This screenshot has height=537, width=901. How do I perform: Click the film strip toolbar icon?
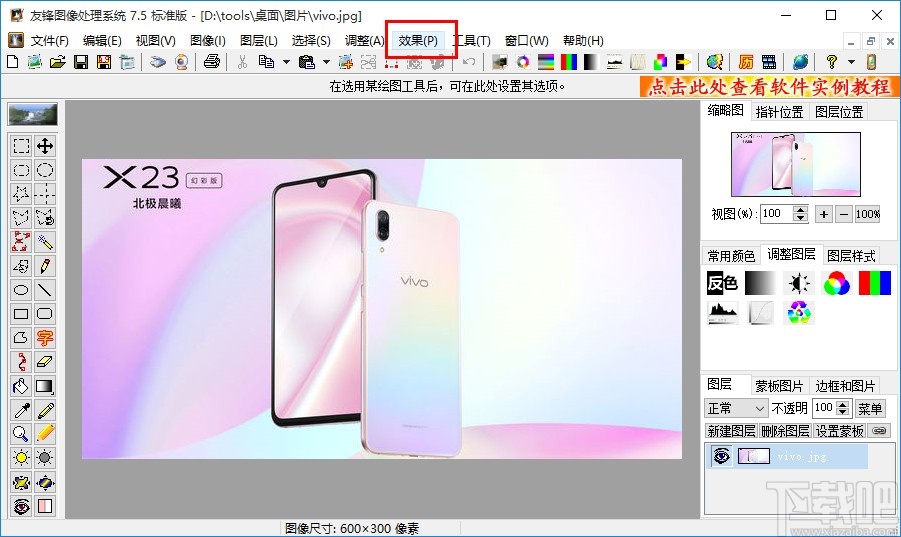[769, 61]
